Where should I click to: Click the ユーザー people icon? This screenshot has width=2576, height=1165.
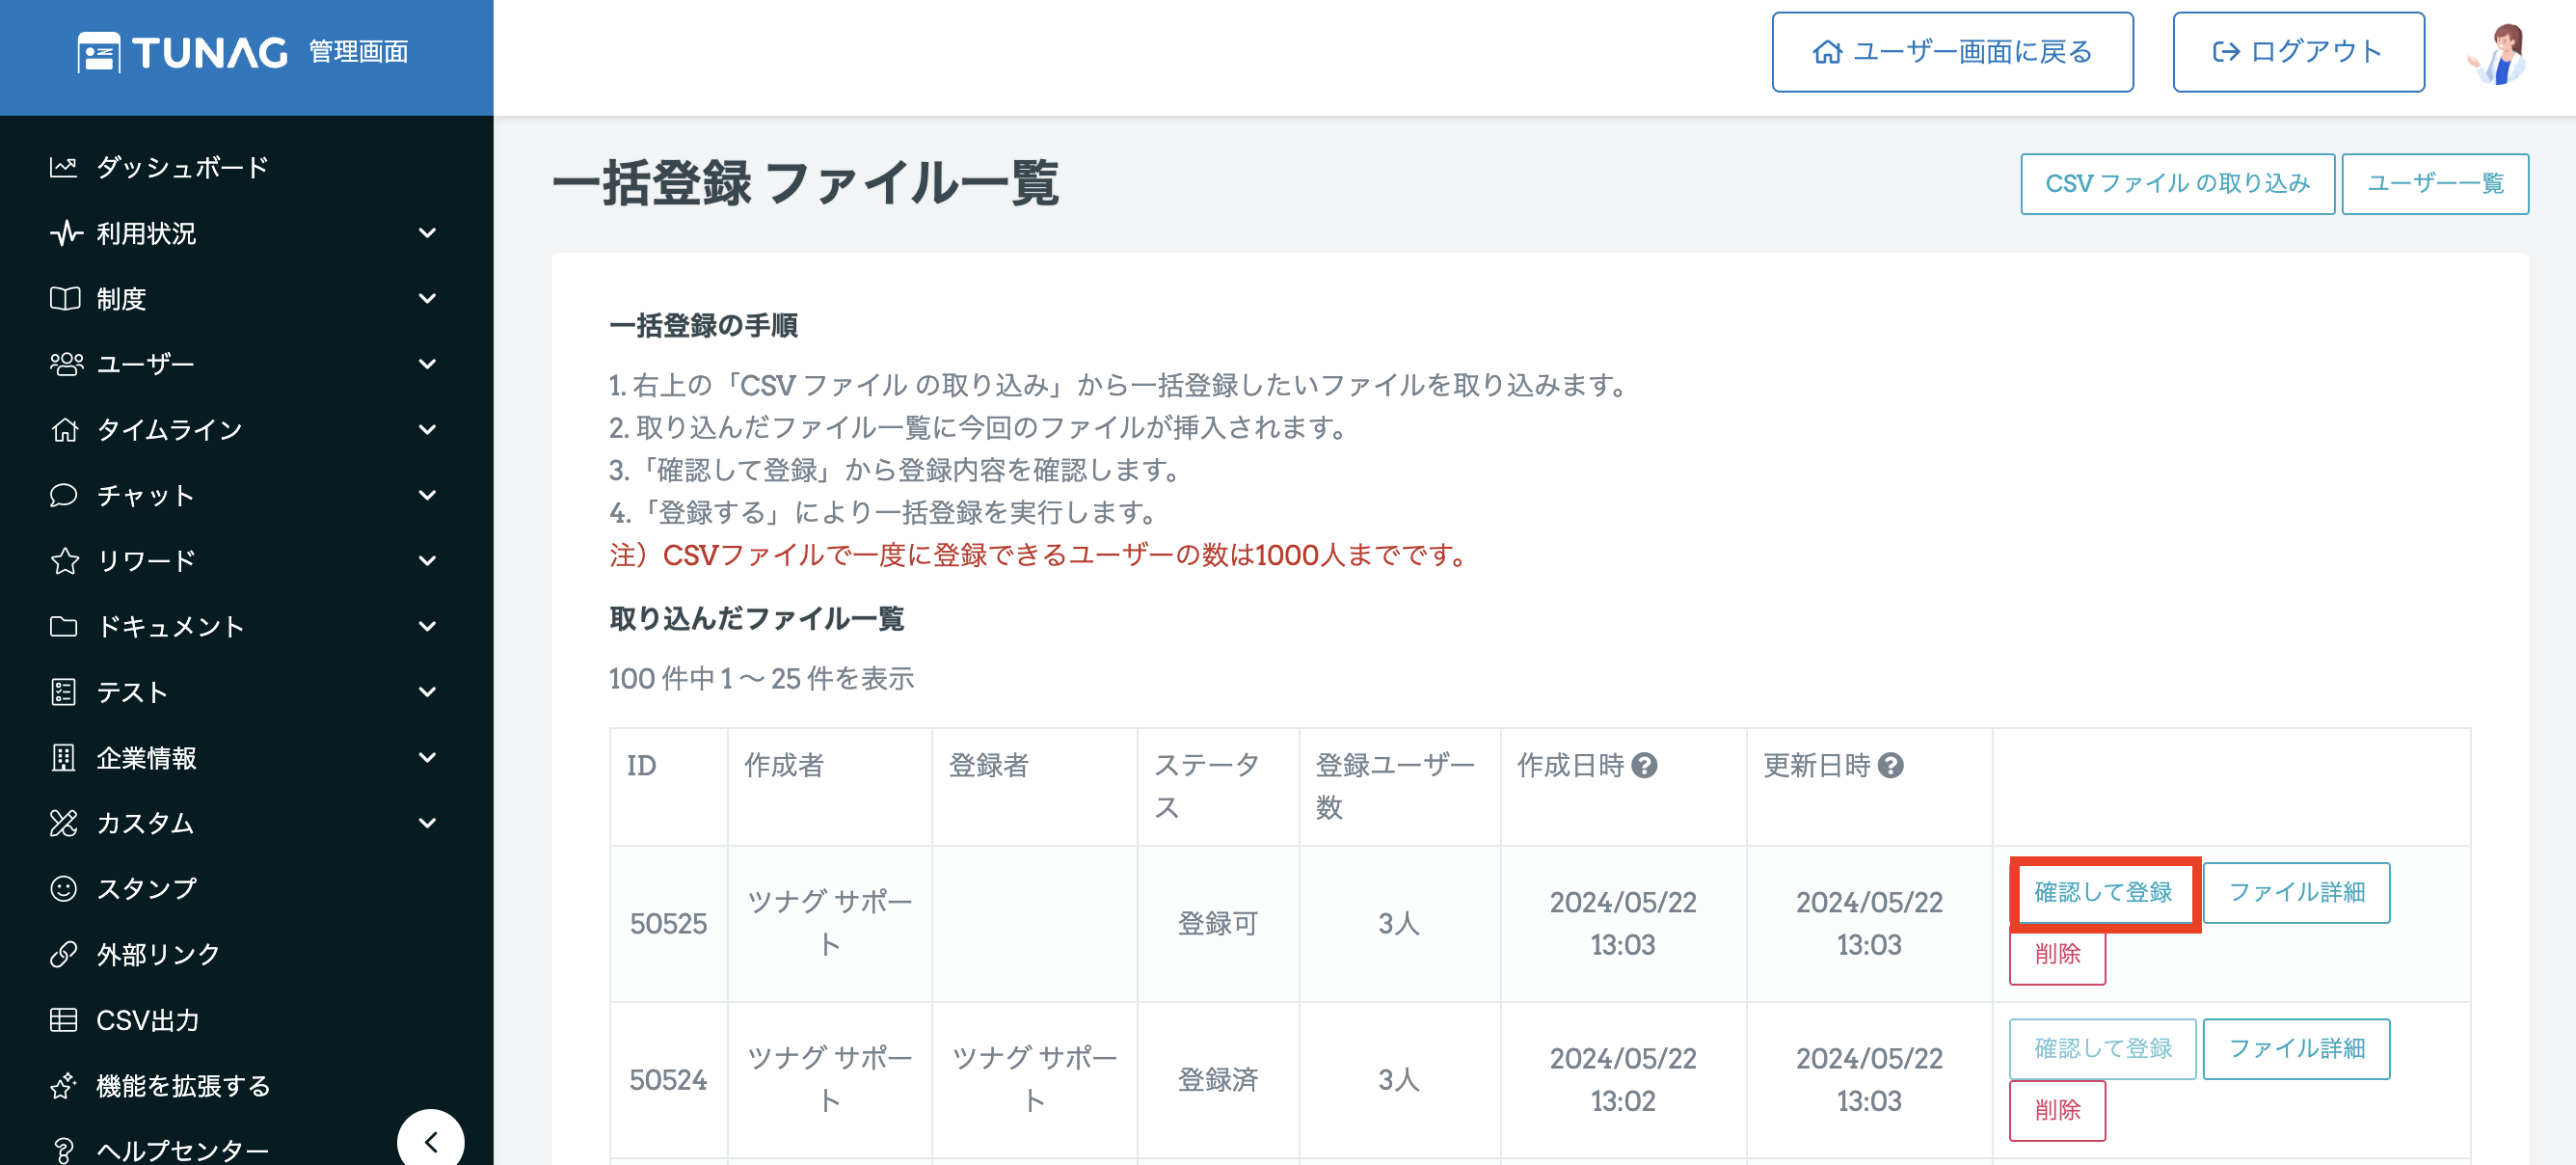[66, 364]
